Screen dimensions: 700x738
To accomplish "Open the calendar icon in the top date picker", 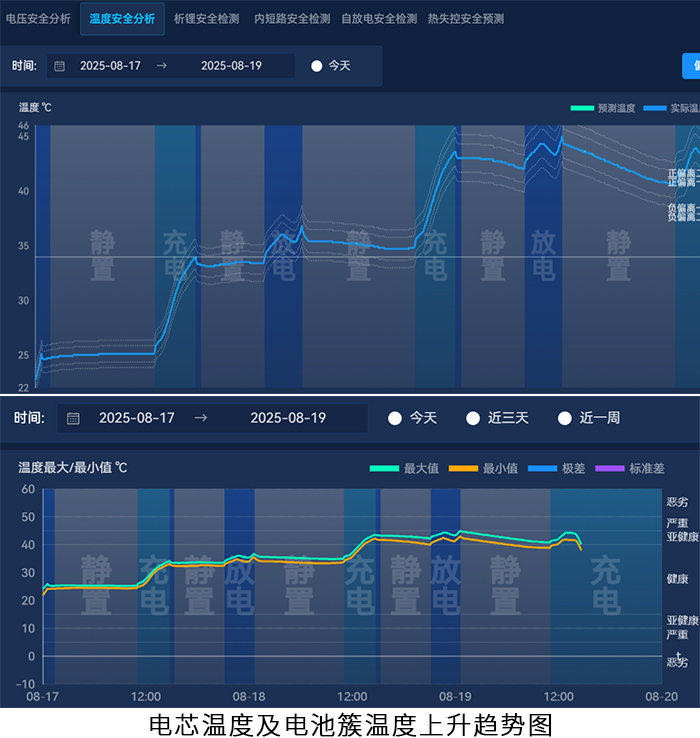I will pyautogui.click(x=59, y=66).
